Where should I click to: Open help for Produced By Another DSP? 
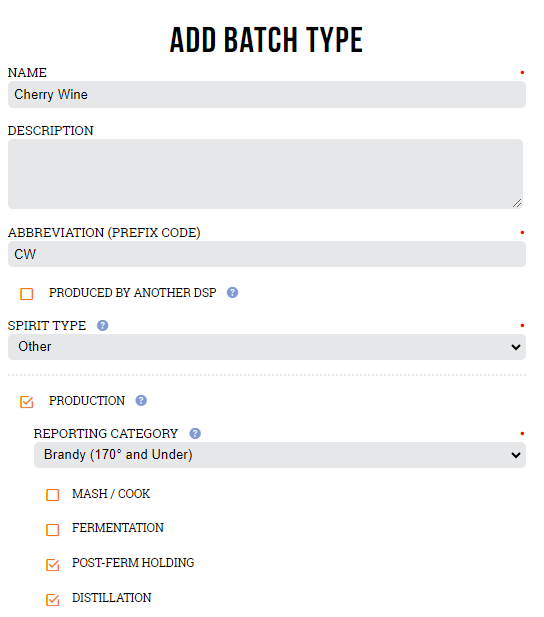(x=232, y=292)
